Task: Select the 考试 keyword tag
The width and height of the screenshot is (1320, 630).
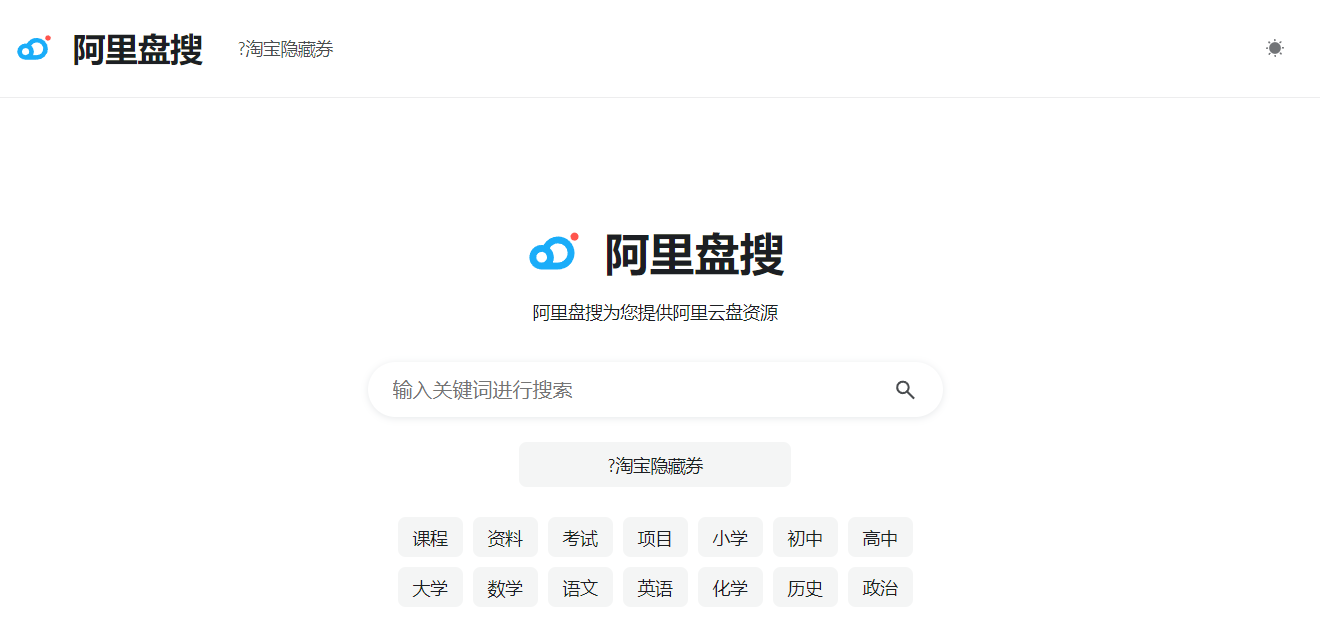Action: [580, 537]
